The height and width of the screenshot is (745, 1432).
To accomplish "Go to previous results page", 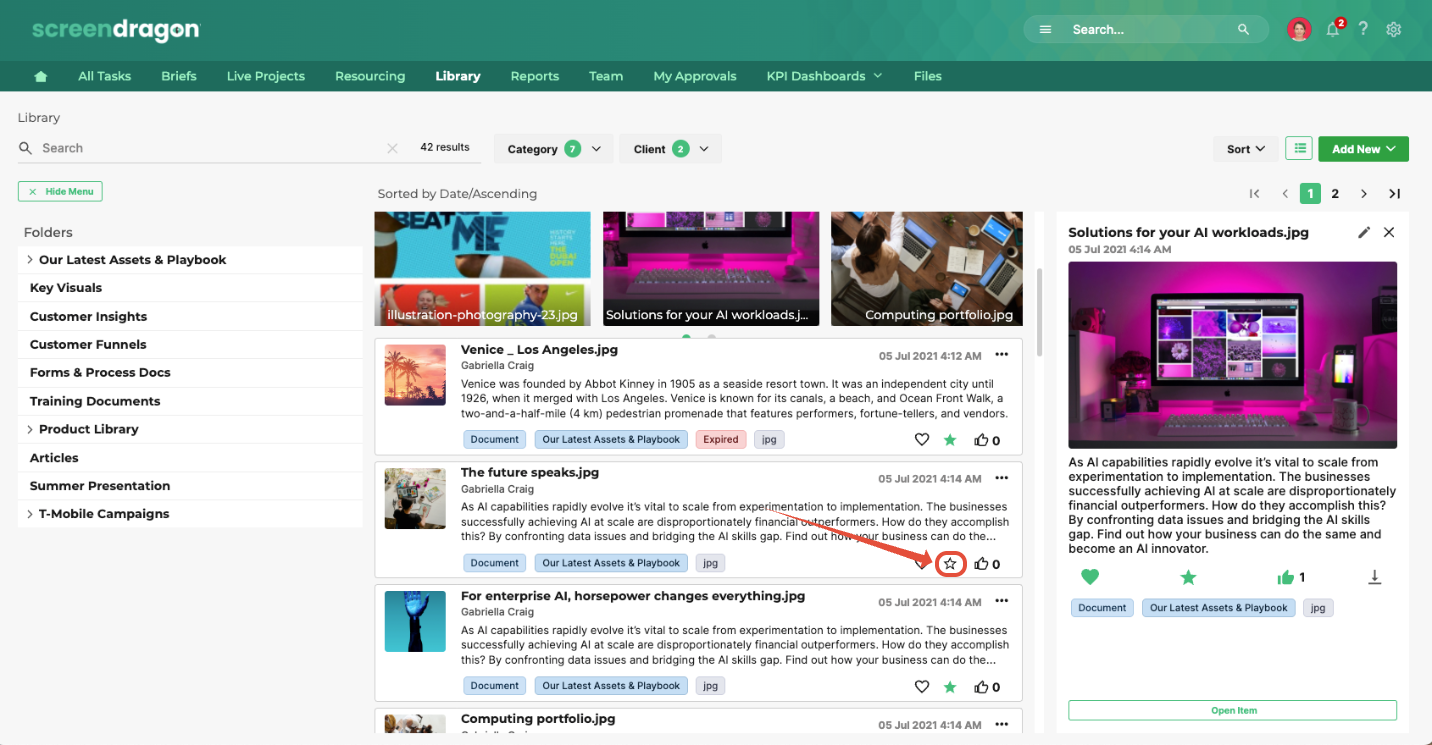I will (x=1285, y=194).
